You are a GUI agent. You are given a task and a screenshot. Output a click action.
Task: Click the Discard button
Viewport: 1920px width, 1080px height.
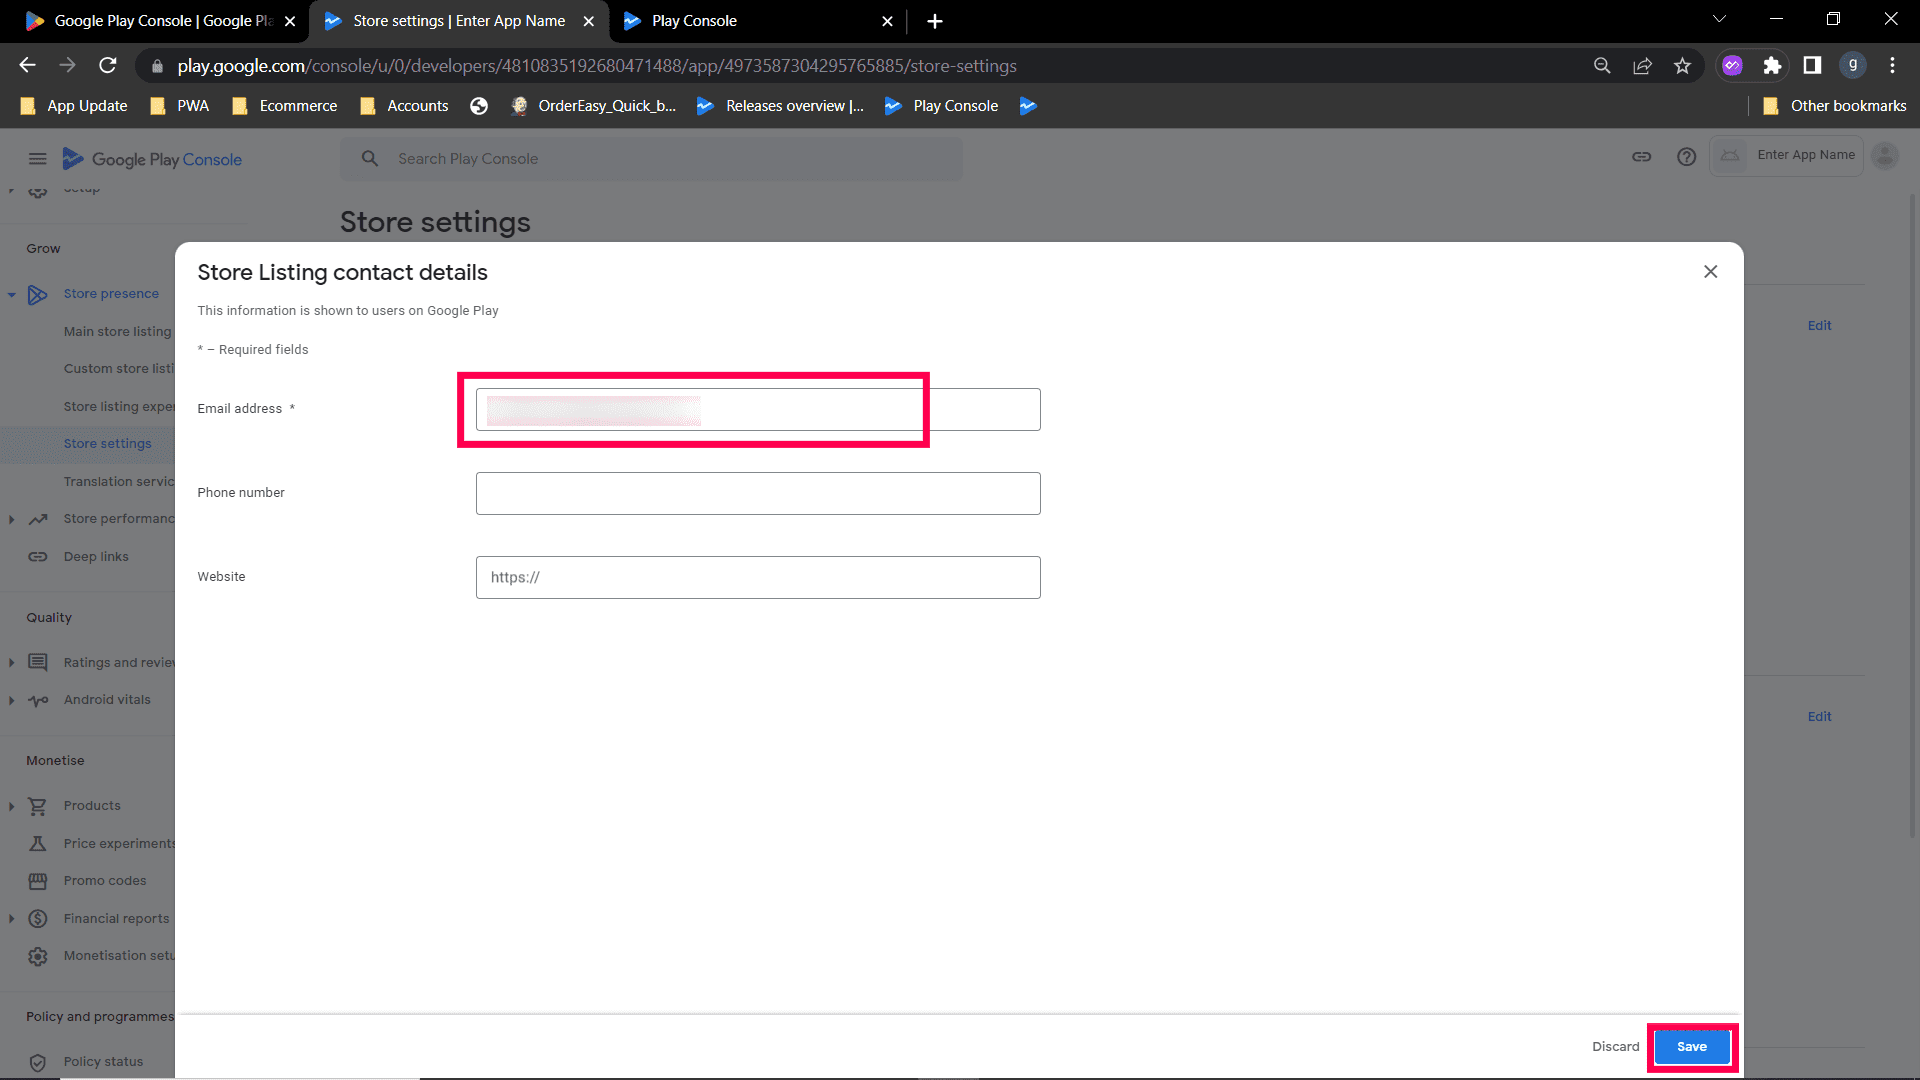[1615, 1046]
